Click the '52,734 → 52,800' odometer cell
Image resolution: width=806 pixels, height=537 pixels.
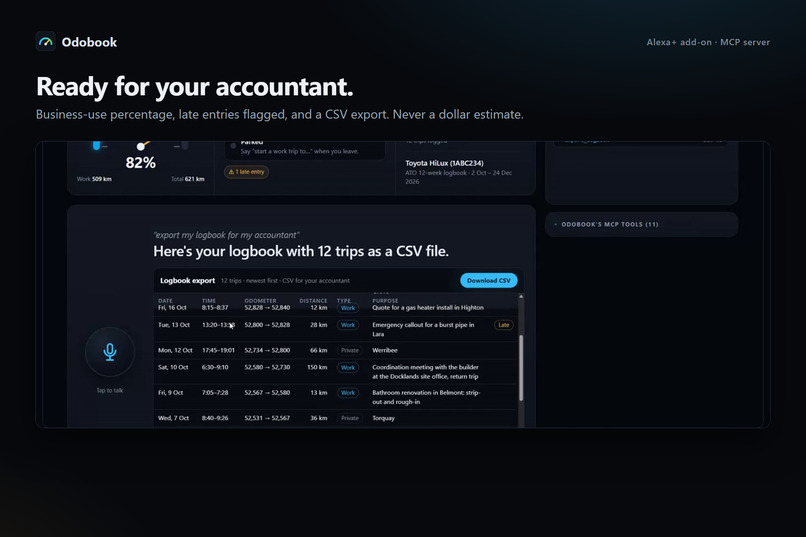[x=267, y=350]
